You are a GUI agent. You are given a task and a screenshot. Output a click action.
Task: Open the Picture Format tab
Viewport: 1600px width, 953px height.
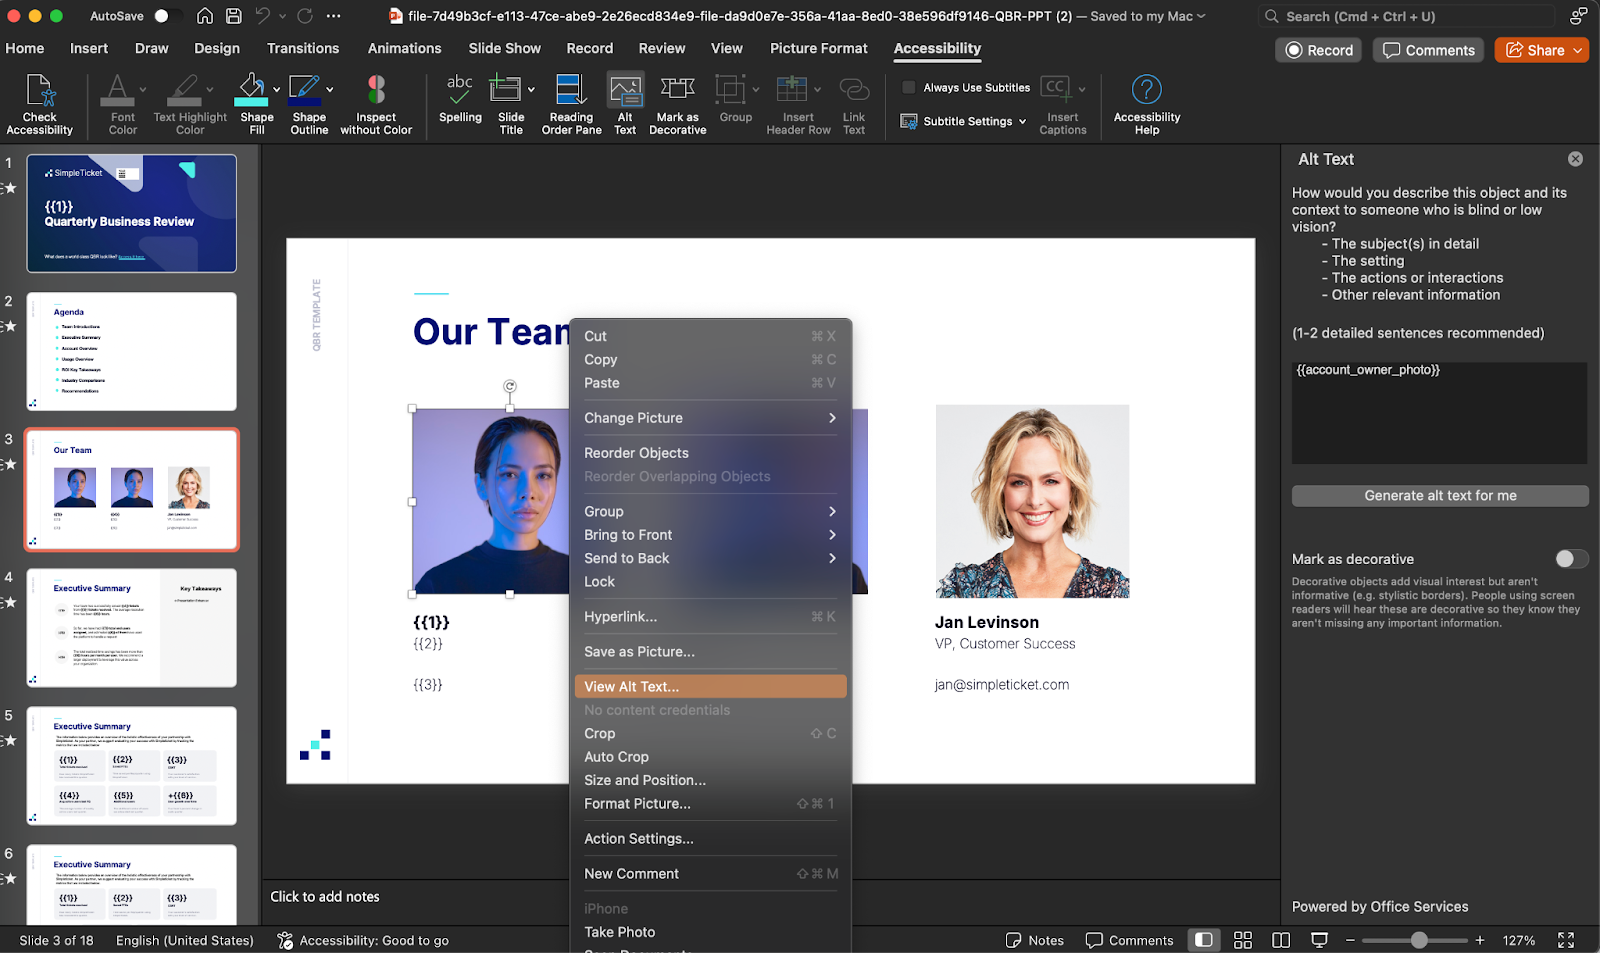[818, 48]
